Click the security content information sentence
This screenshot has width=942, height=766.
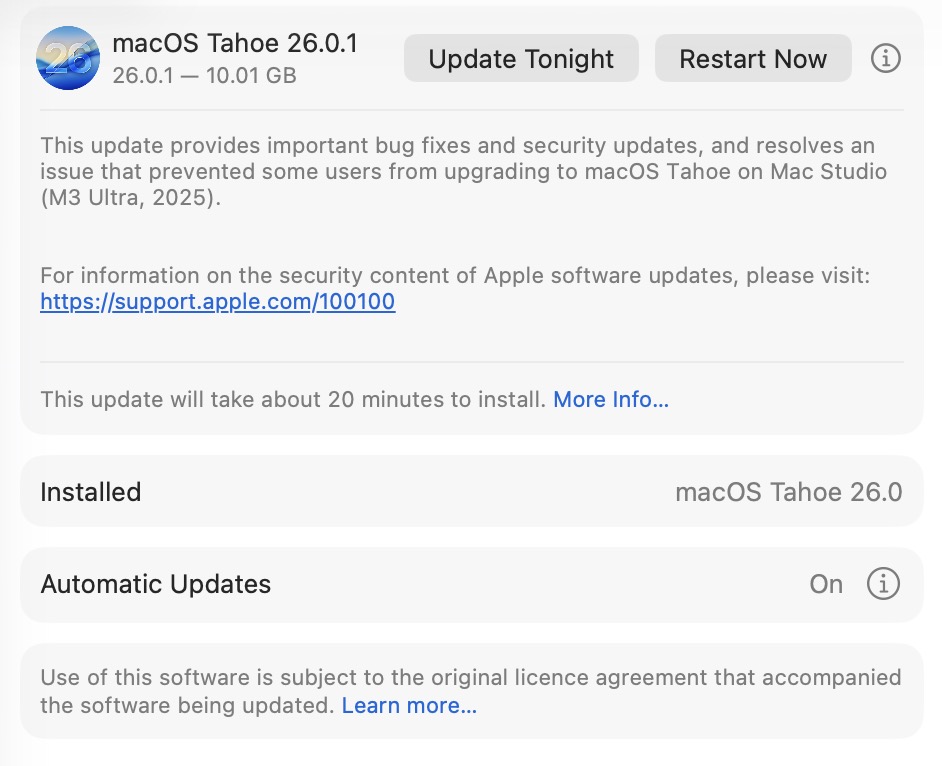pyautogui.click(x=455, y=275)
